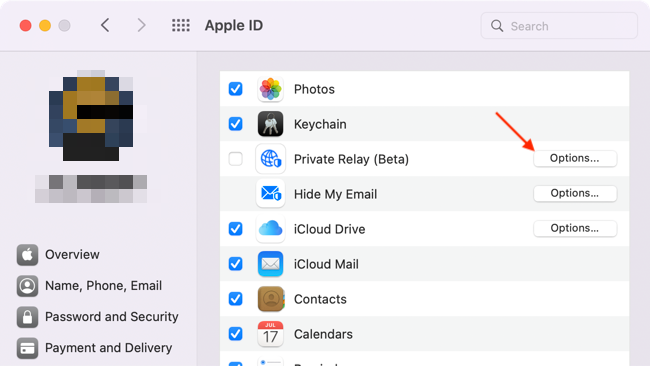Click the Apple logo Overview icon
This screenshot has width=650, height=366.
point(27,255)
